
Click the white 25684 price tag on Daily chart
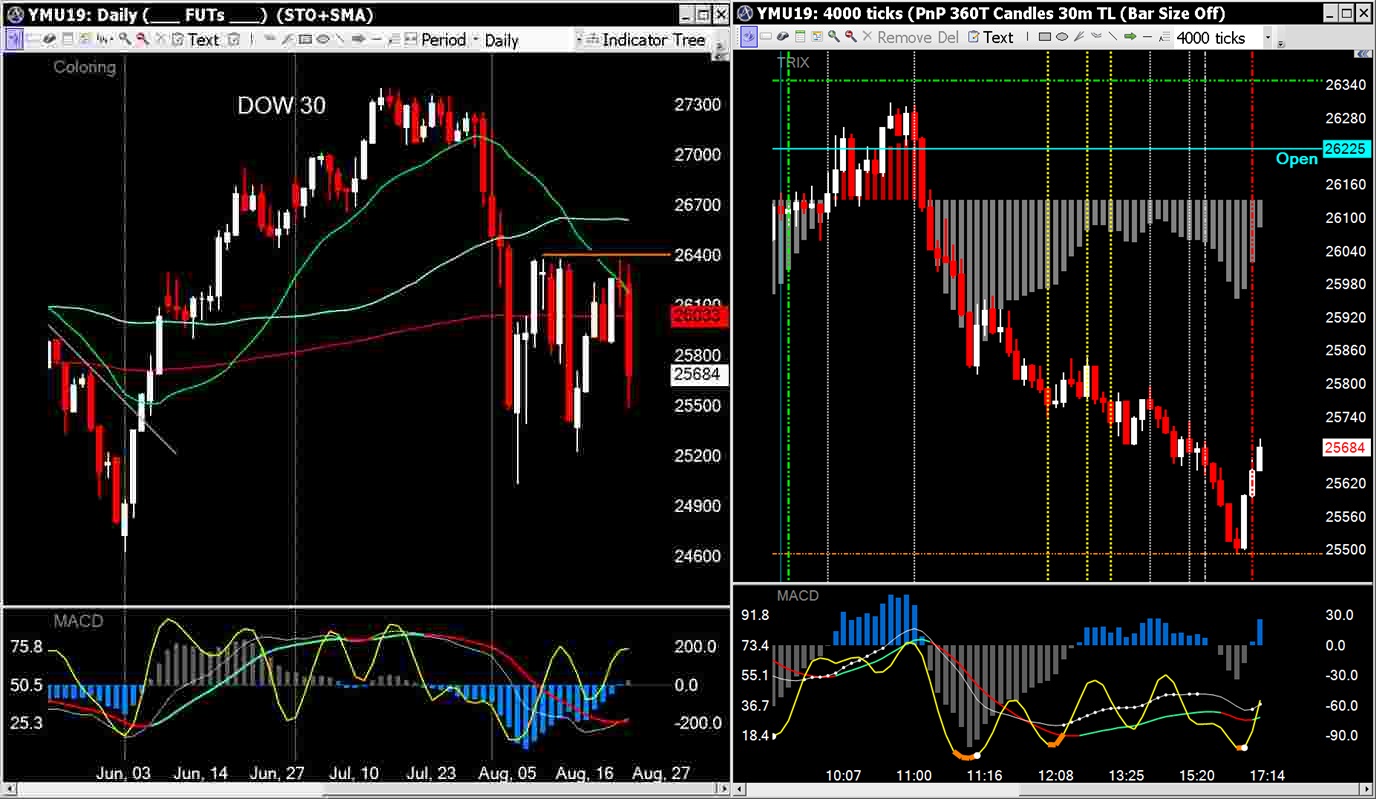tap(699, 375)
